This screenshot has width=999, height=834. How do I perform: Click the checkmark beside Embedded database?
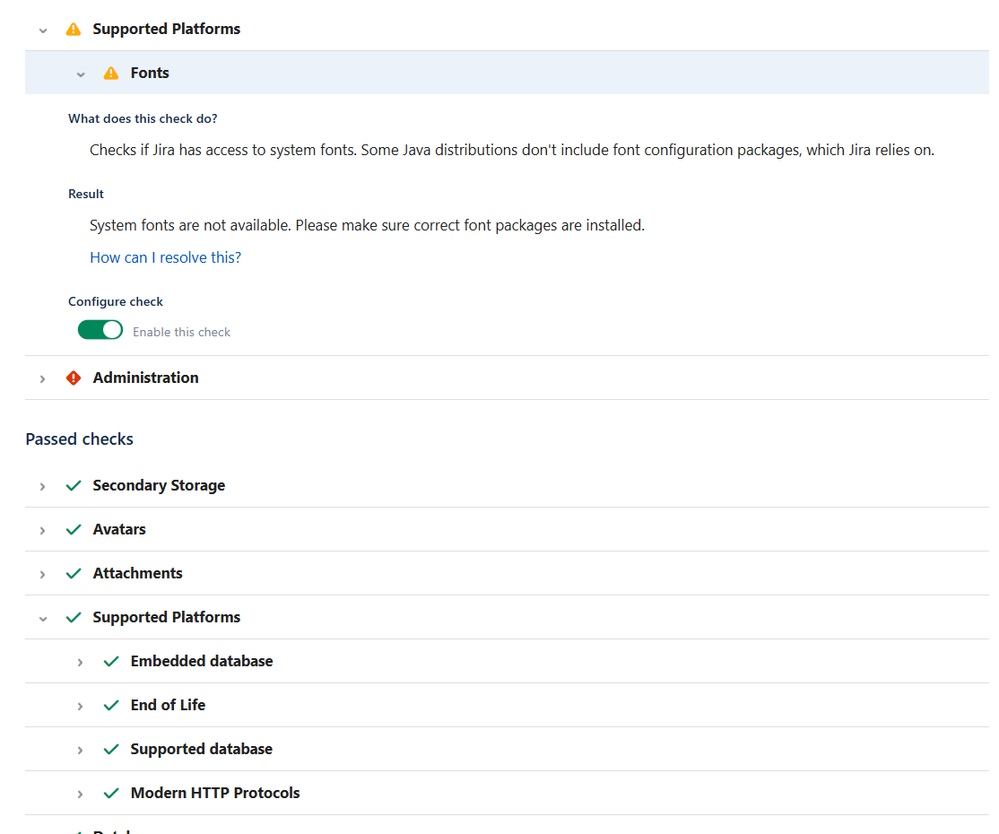point(111,661)
